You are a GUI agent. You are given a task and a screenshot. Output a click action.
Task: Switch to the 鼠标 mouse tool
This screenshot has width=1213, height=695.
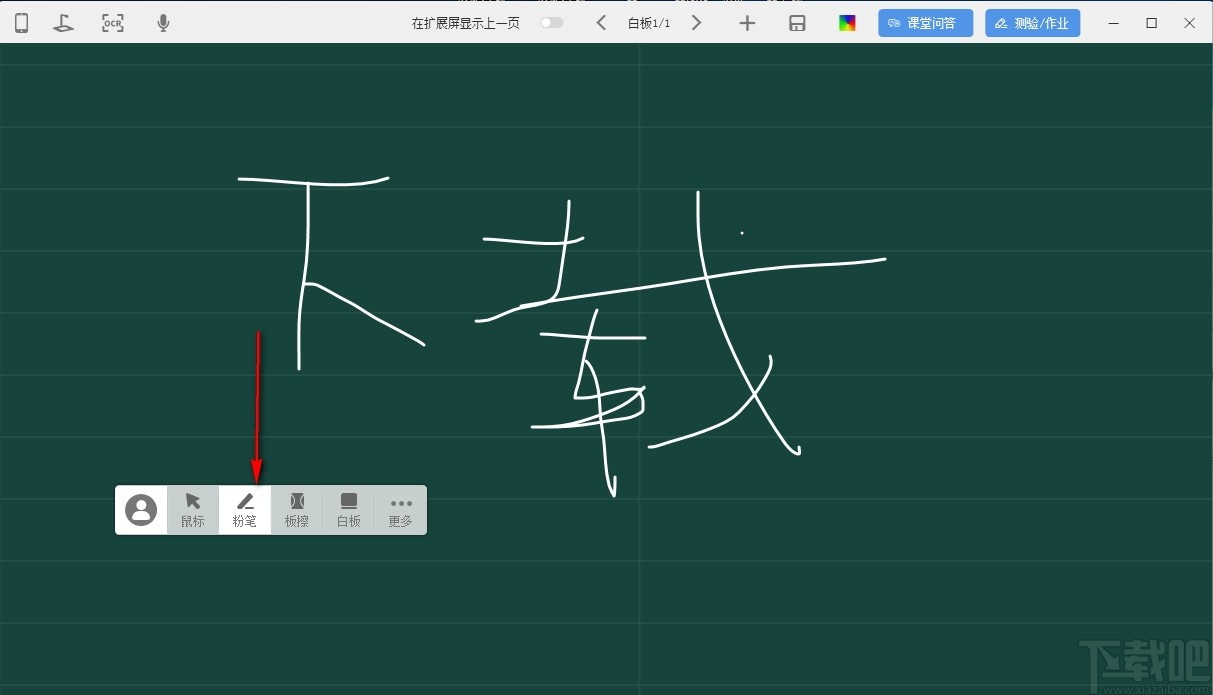(193, 510)
